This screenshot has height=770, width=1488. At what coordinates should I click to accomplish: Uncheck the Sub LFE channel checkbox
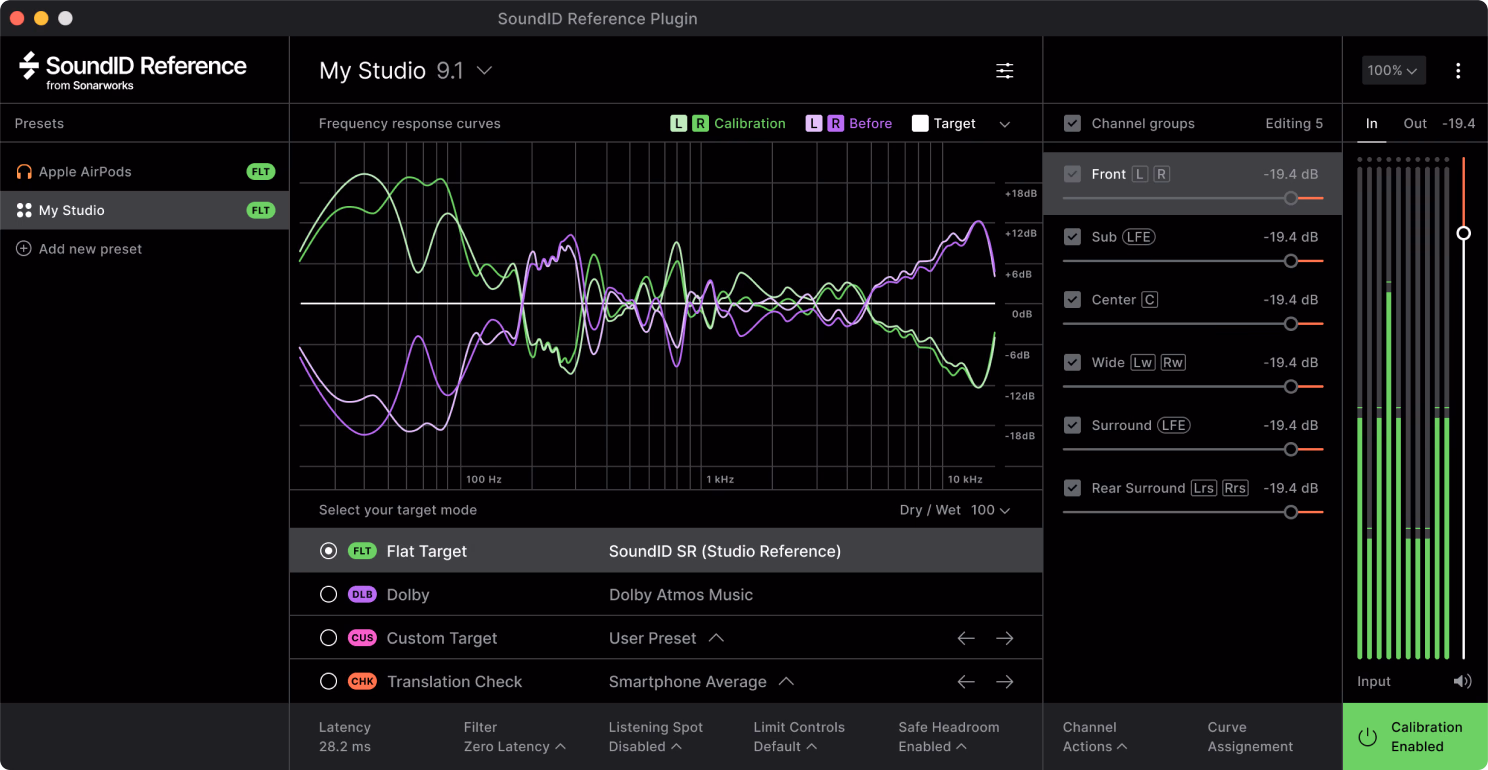coord(1073,237)
